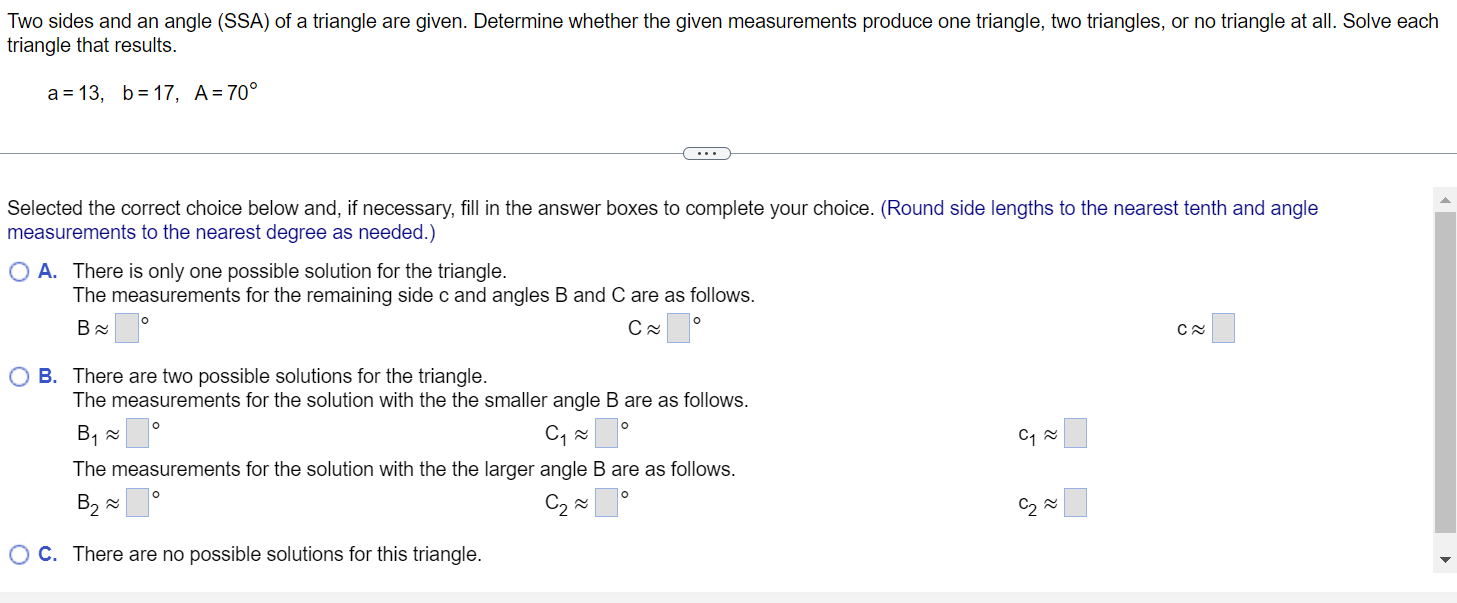
Task: Click the input box for B2
Action: pos(137,502)
